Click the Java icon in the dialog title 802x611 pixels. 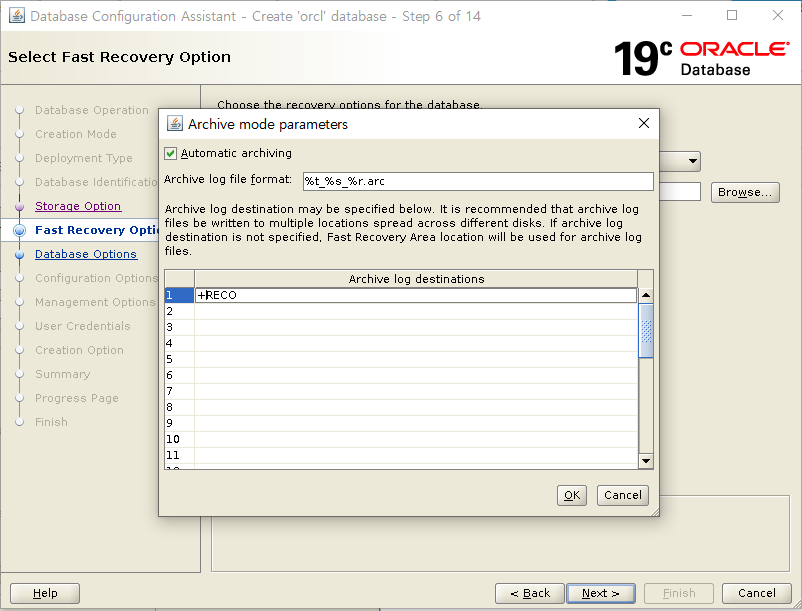pyautogui.click(x=175, y=124)
